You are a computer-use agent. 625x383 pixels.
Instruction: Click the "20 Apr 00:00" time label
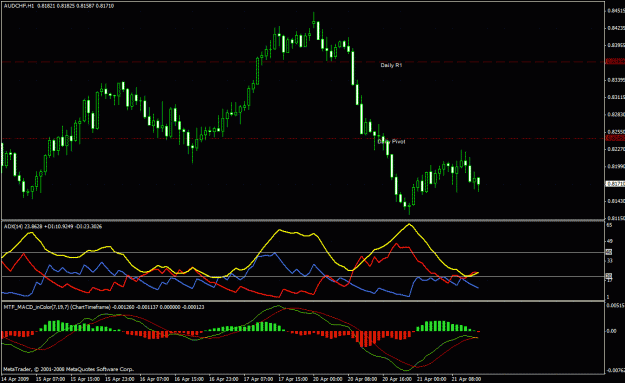pyautogui.click(x=328, y=379)
